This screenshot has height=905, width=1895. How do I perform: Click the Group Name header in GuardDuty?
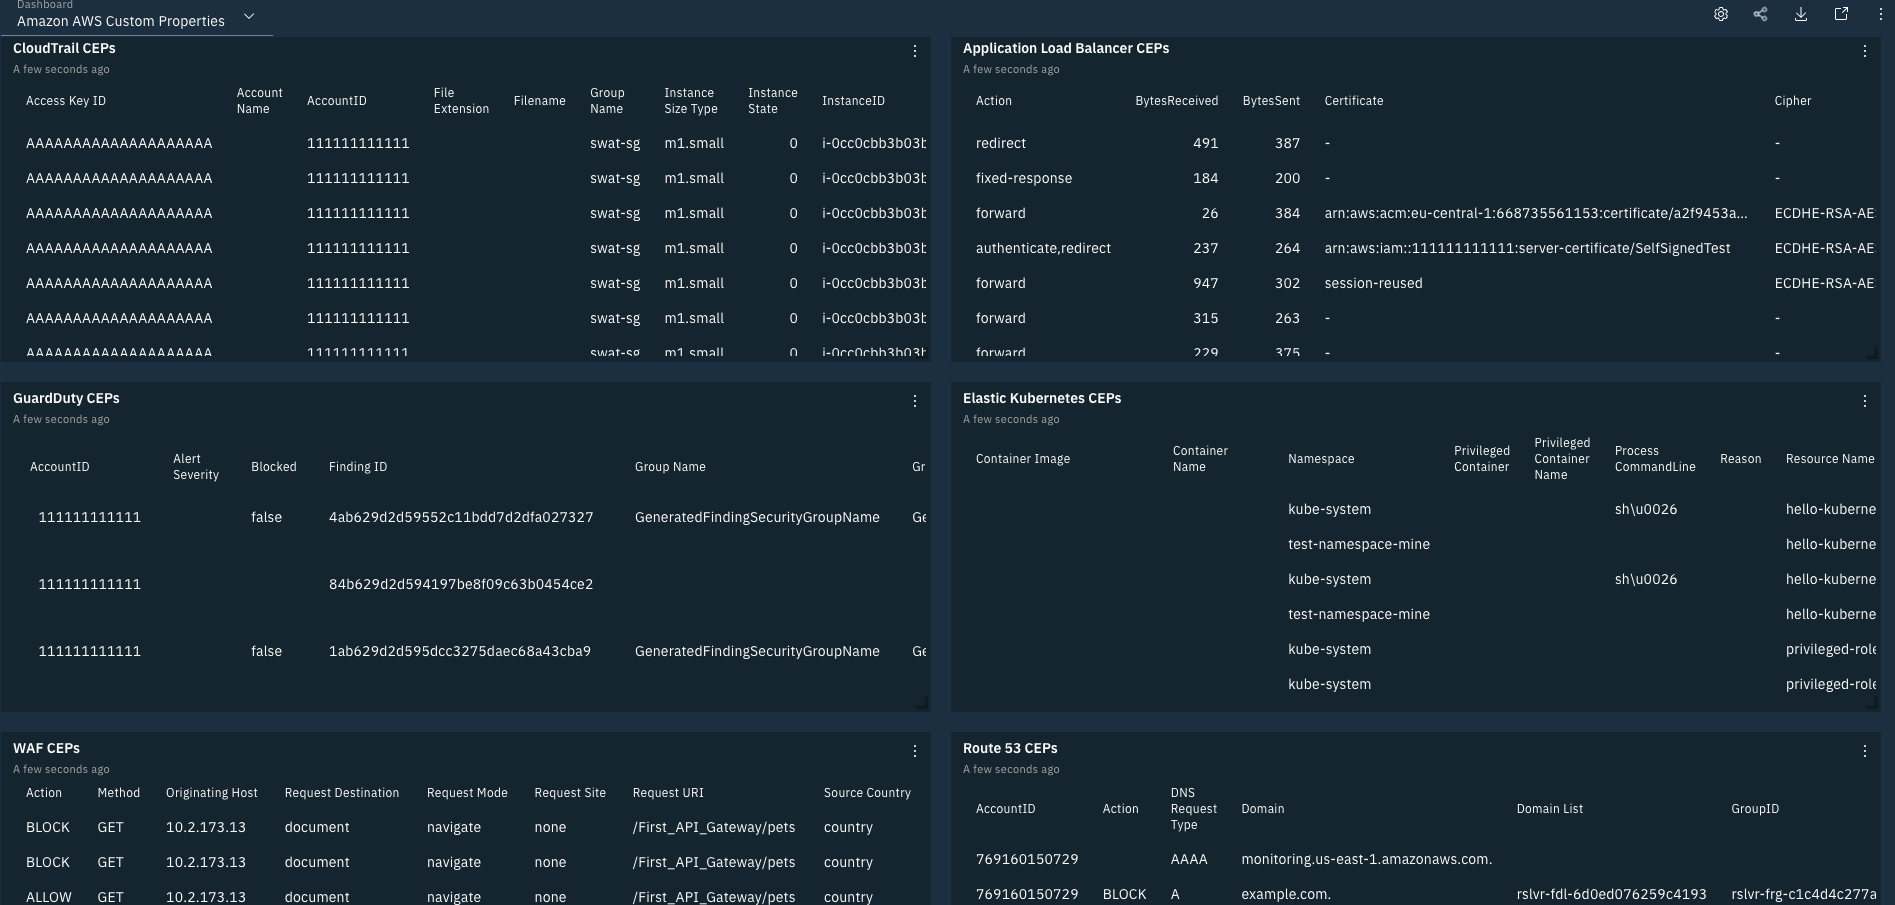click(670, 467)
